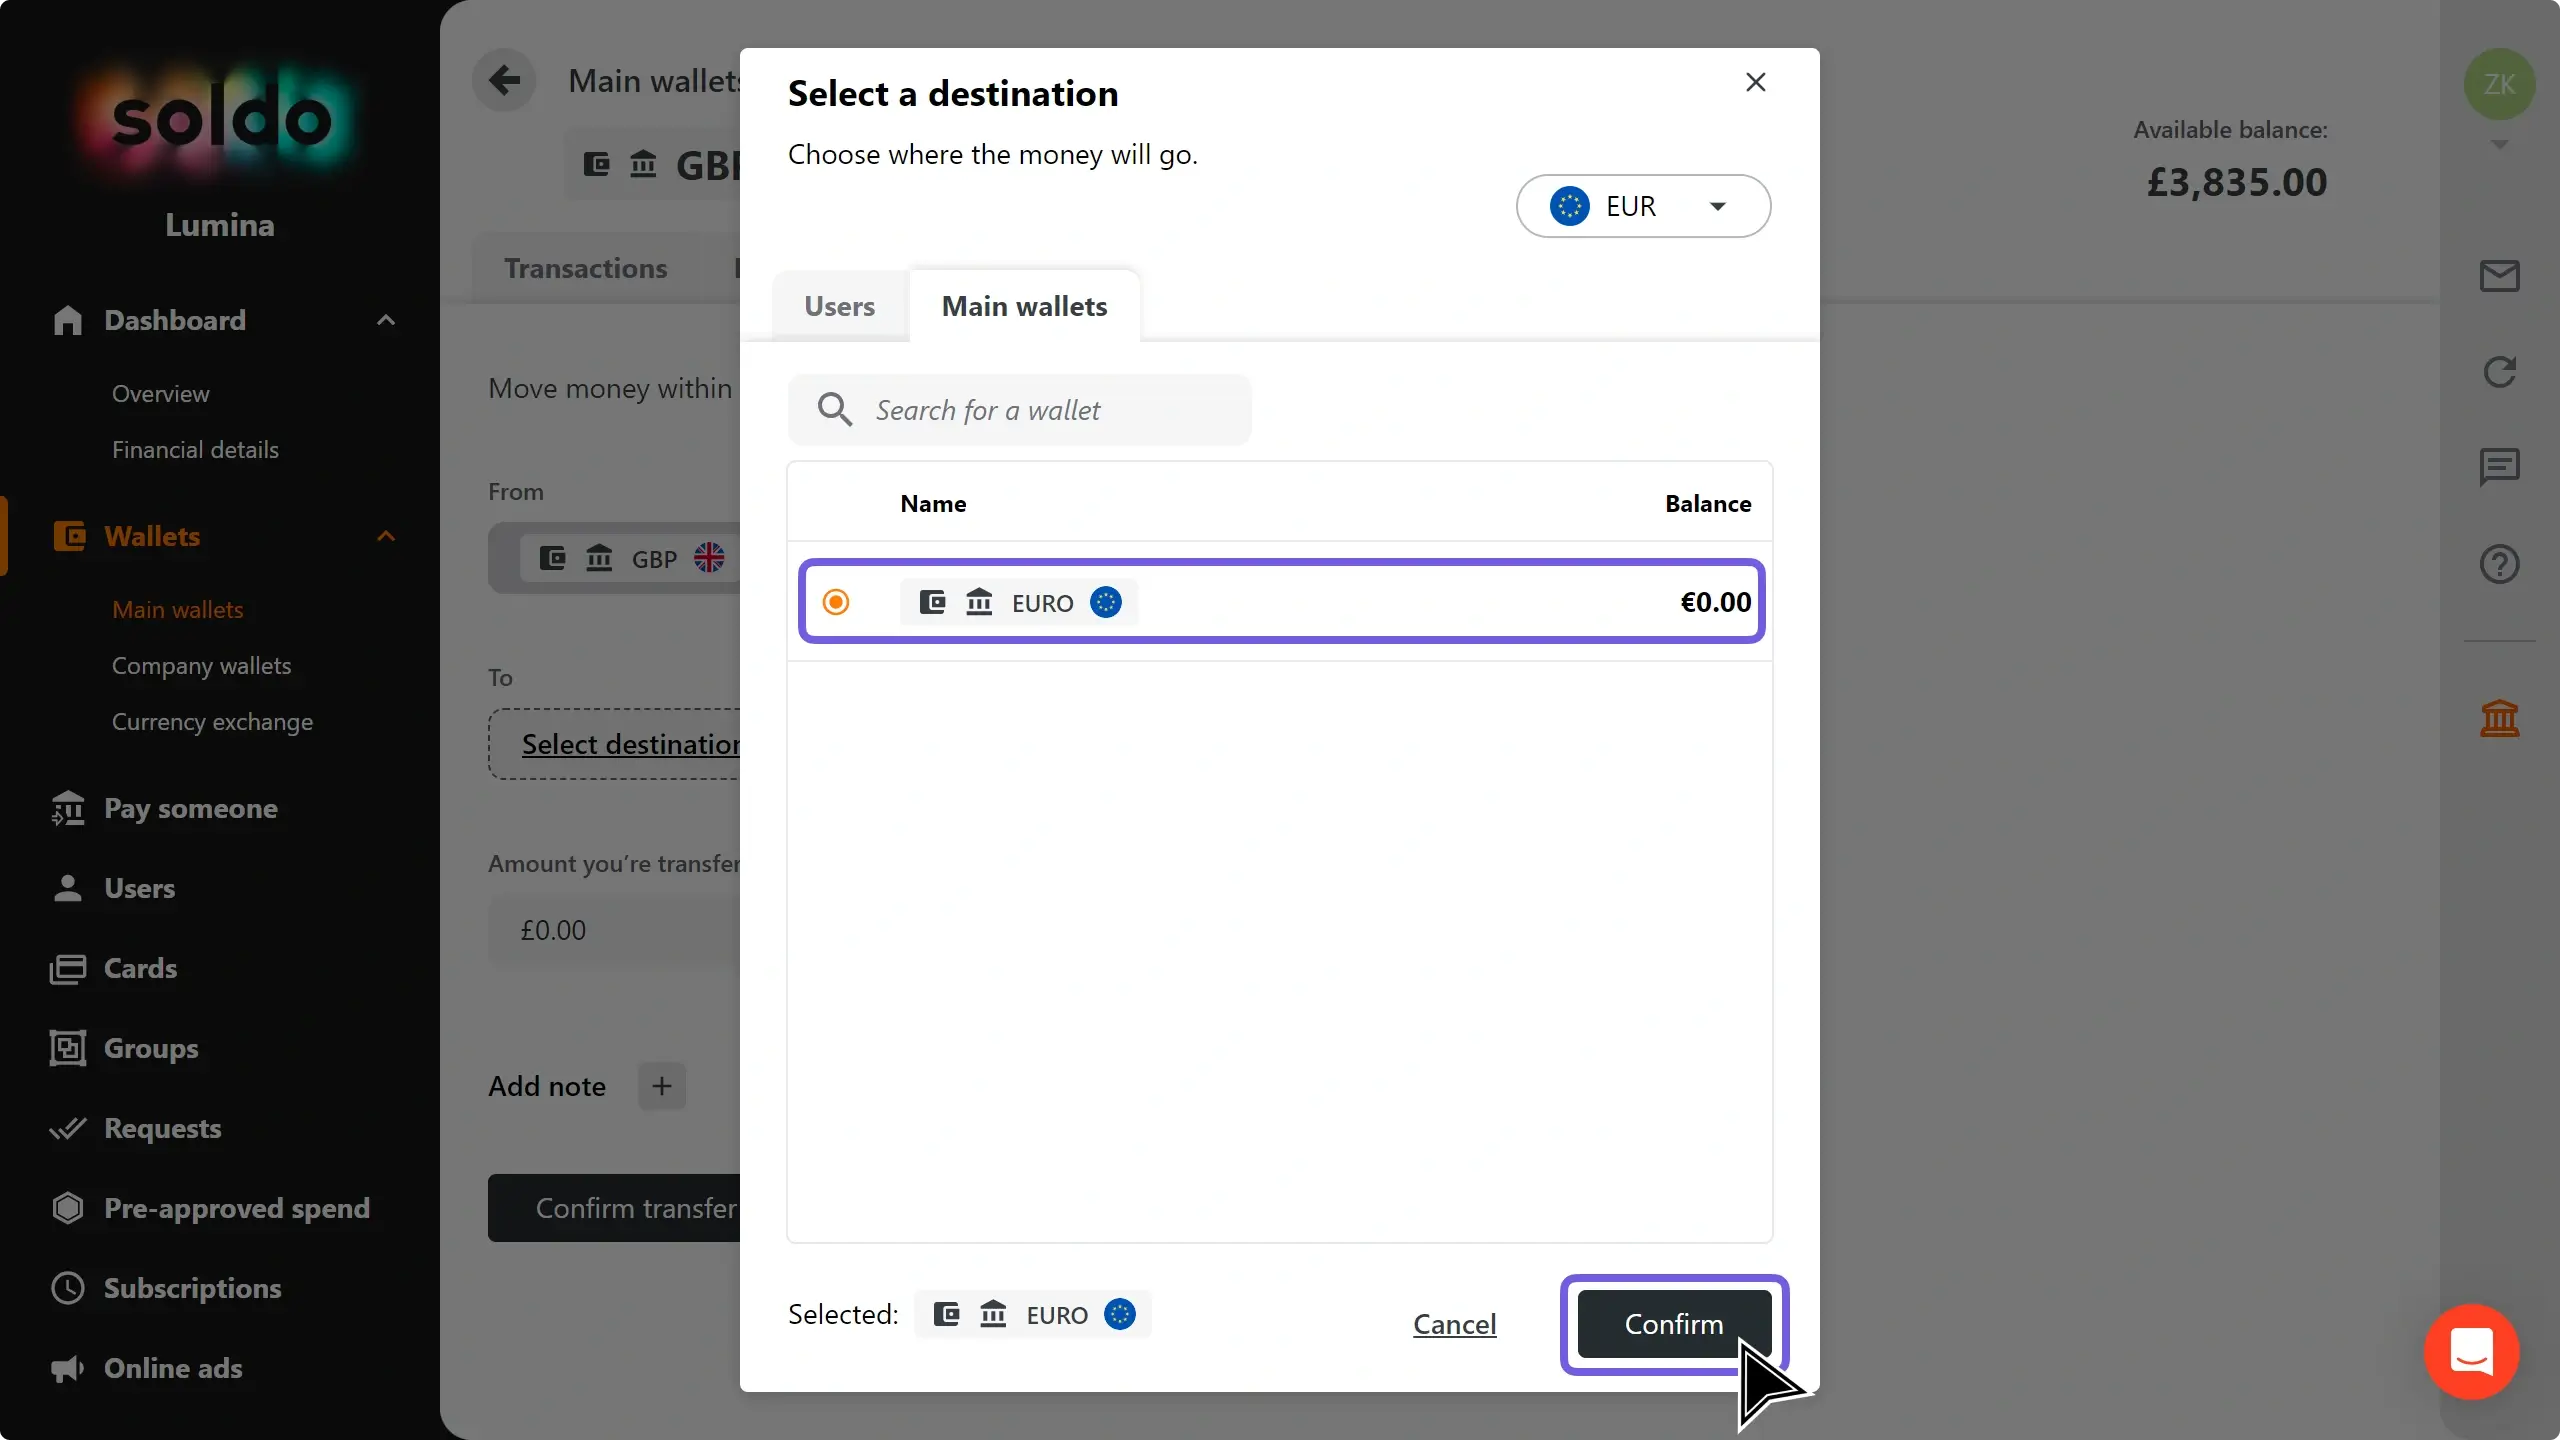The height and width of the screenshot is (1440, 2560).
Task: Click the orange bank icon in right rail
Action: [2499, 718]
